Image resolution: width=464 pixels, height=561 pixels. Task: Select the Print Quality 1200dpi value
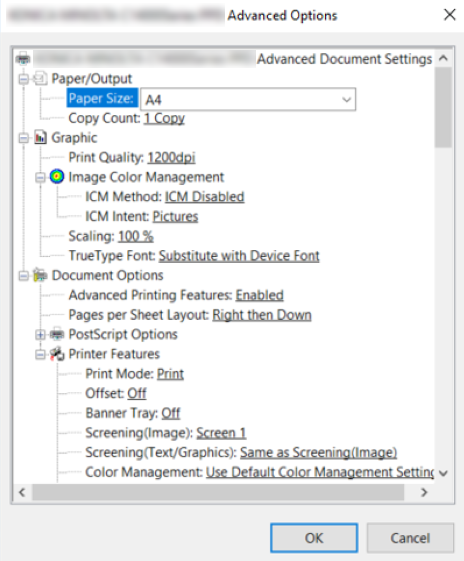tap(171, 157)
